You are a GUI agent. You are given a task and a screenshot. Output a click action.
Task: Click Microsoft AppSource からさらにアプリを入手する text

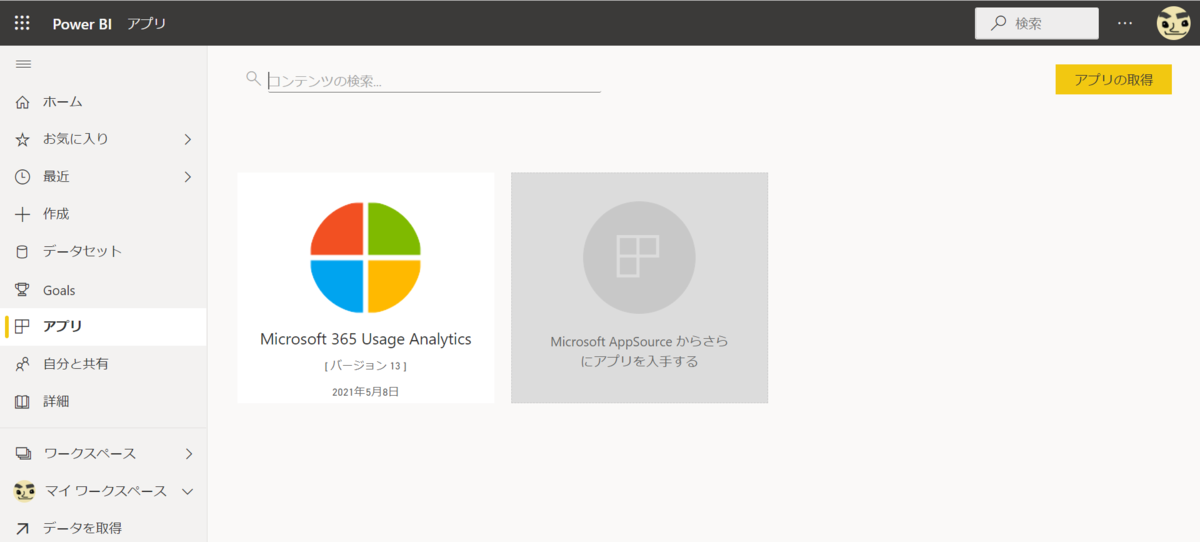639,351
